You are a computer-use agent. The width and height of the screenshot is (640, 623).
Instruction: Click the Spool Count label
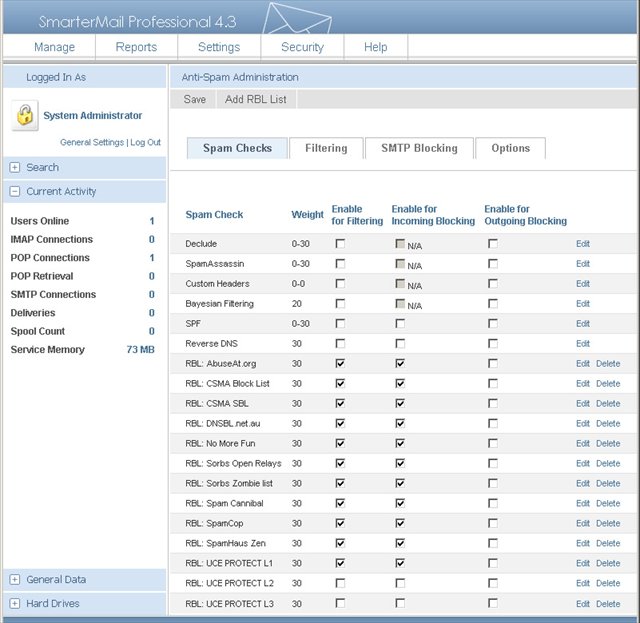(38, 332)
